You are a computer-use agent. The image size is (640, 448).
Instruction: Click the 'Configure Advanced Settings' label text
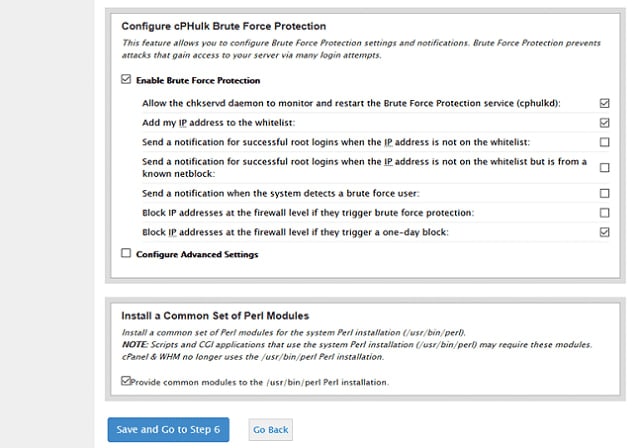197,254
